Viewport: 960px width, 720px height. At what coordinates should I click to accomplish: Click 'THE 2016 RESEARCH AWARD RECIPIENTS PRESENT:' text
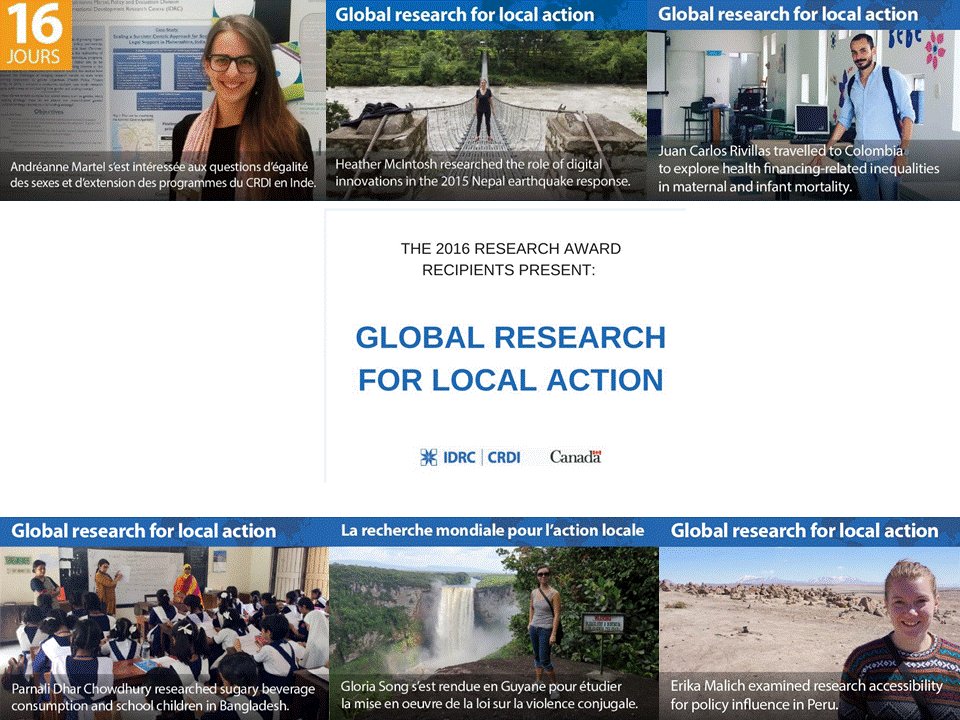coord(510,259)
